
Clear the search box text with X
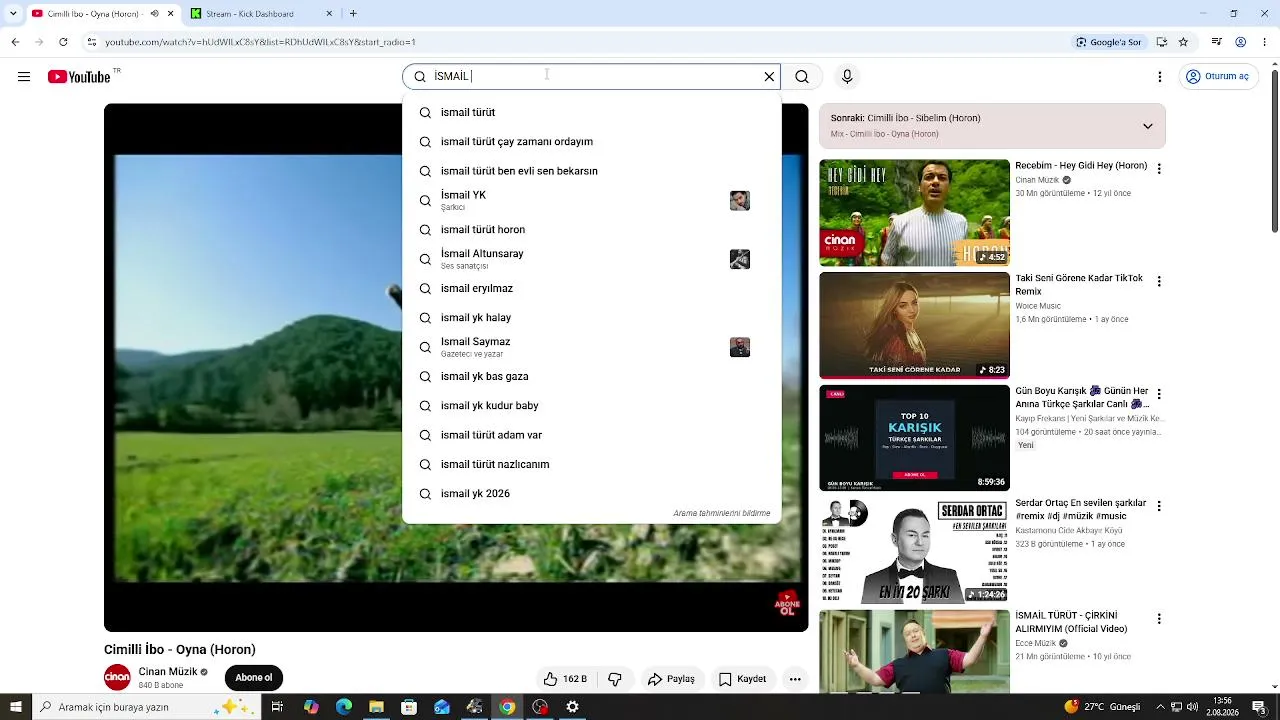(769, 77)
